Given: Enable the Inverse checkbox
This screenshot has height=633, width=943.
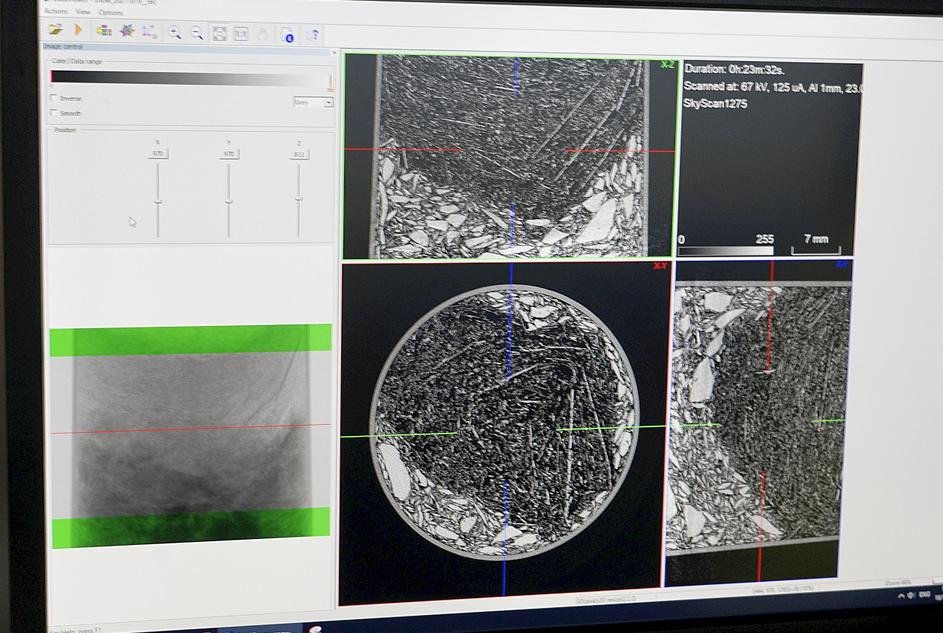Looking at the screenshot, I should pyautogui.click(x=54, y=98).
